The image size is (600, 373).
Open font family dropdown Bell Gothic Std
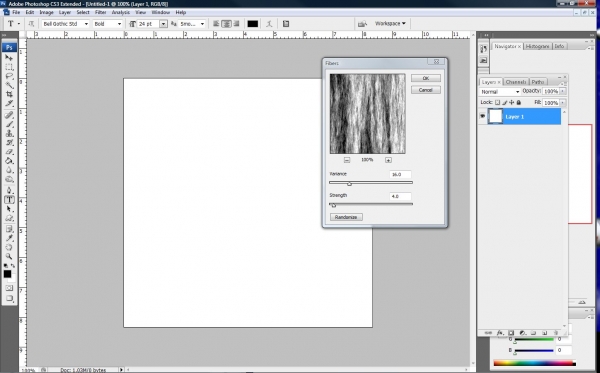pos(86,24)
